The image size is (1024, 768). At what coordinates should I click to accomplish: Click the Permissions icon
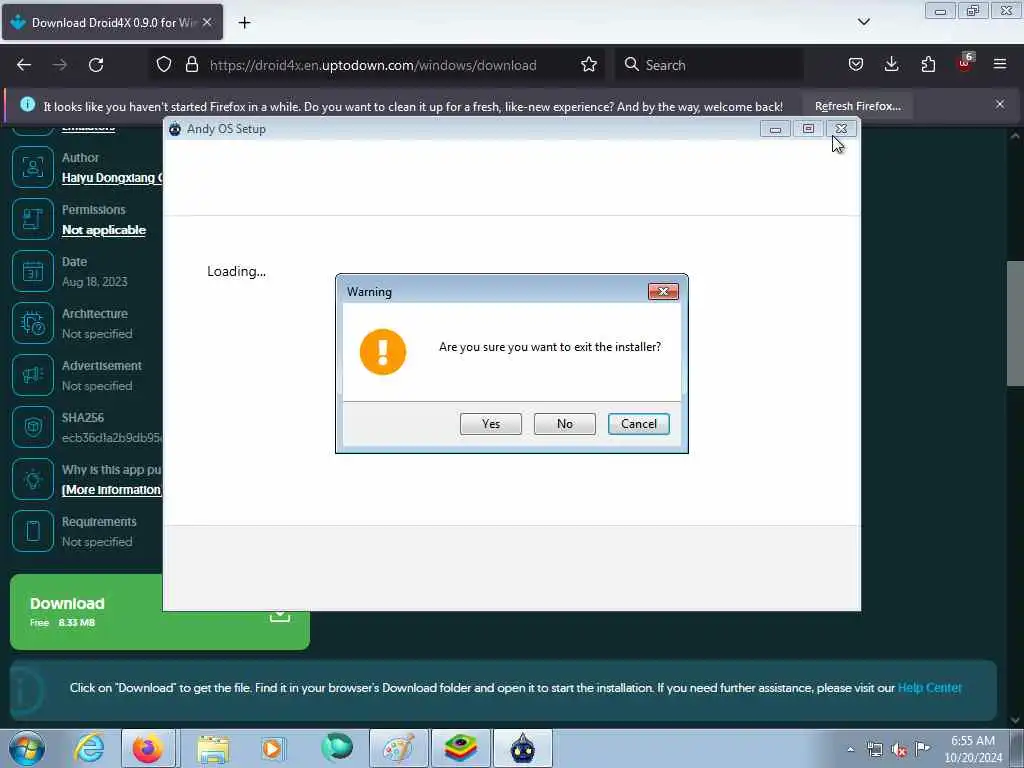(x=33, y=219)
